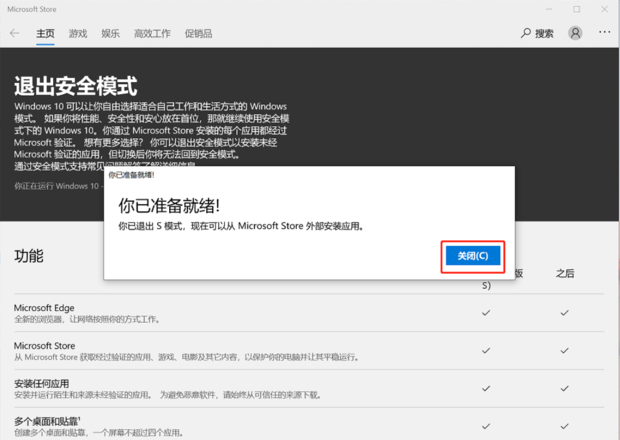Image resolution: width=620 pixels, height=440 pixels.
Task: Click the back arrow in the Store header
Action: (15, 33)
